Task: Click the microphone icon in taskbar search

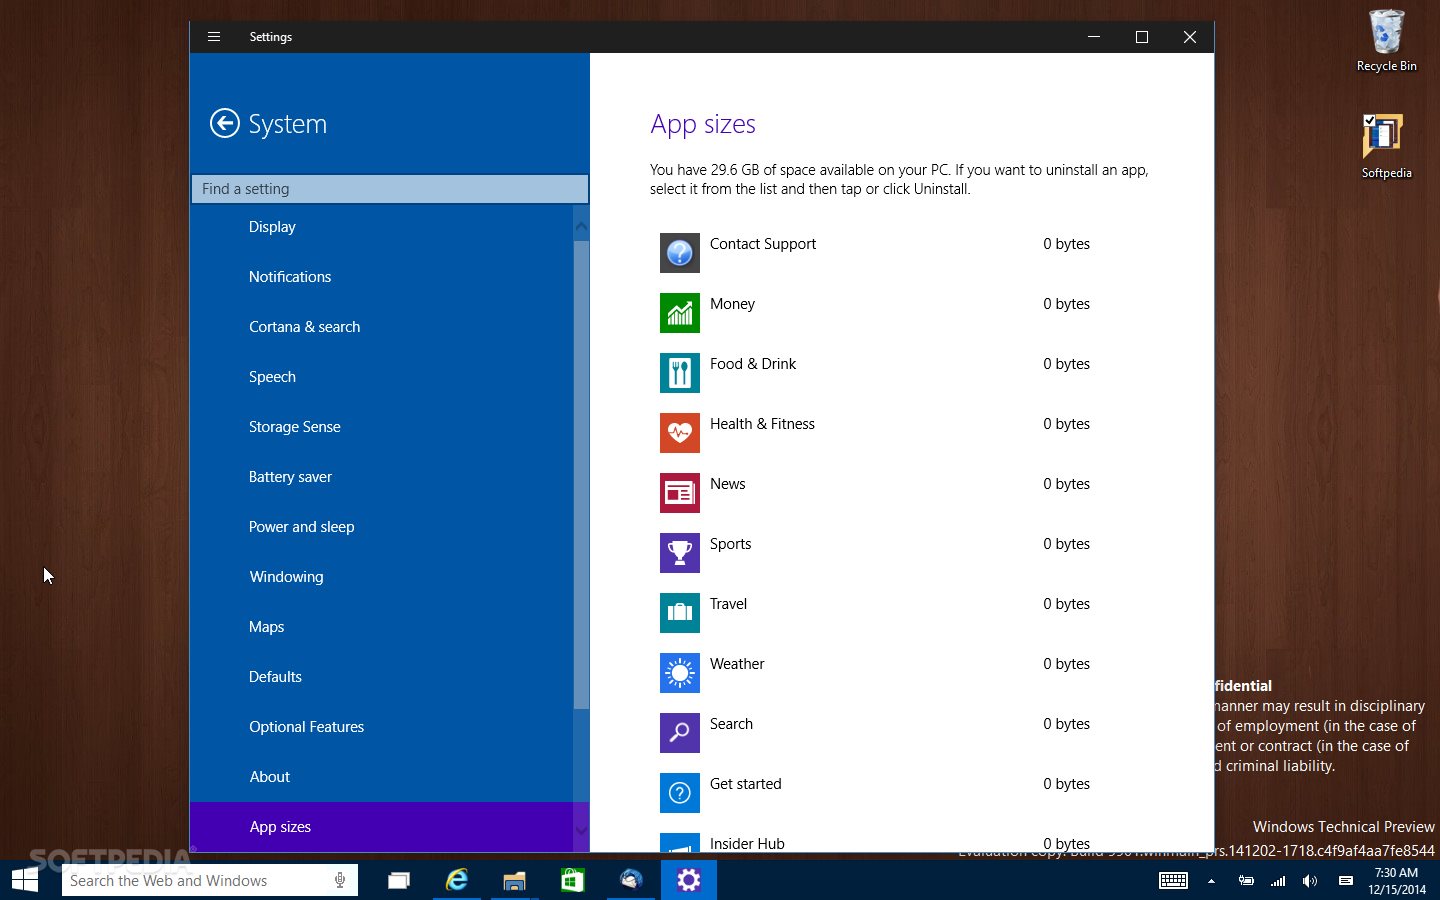Action: pyautogui.click(x=340, y=880)
